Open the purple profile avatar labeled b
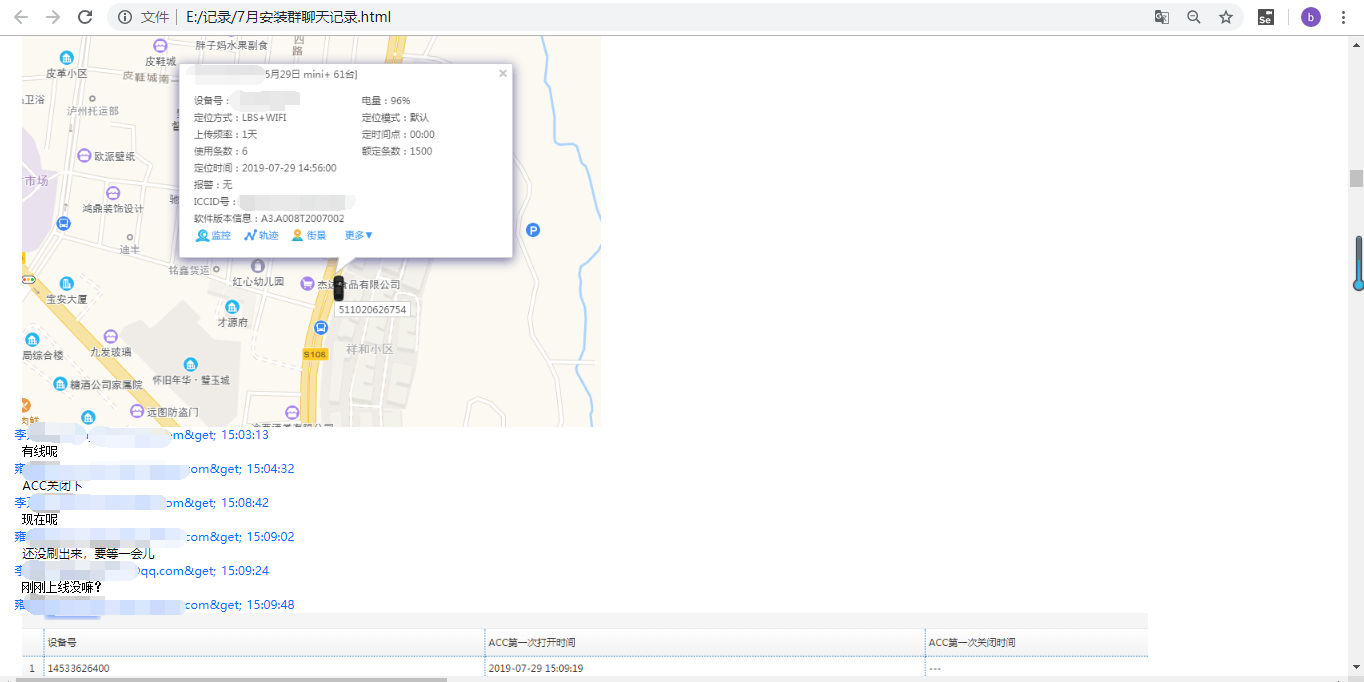 tap(1311, 17)
